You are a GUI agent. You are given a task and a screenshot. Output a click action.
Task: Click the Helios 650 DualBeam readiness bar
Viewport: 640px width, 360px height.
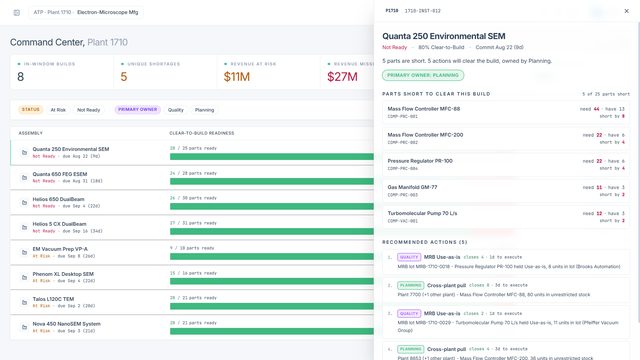point(272,206)
